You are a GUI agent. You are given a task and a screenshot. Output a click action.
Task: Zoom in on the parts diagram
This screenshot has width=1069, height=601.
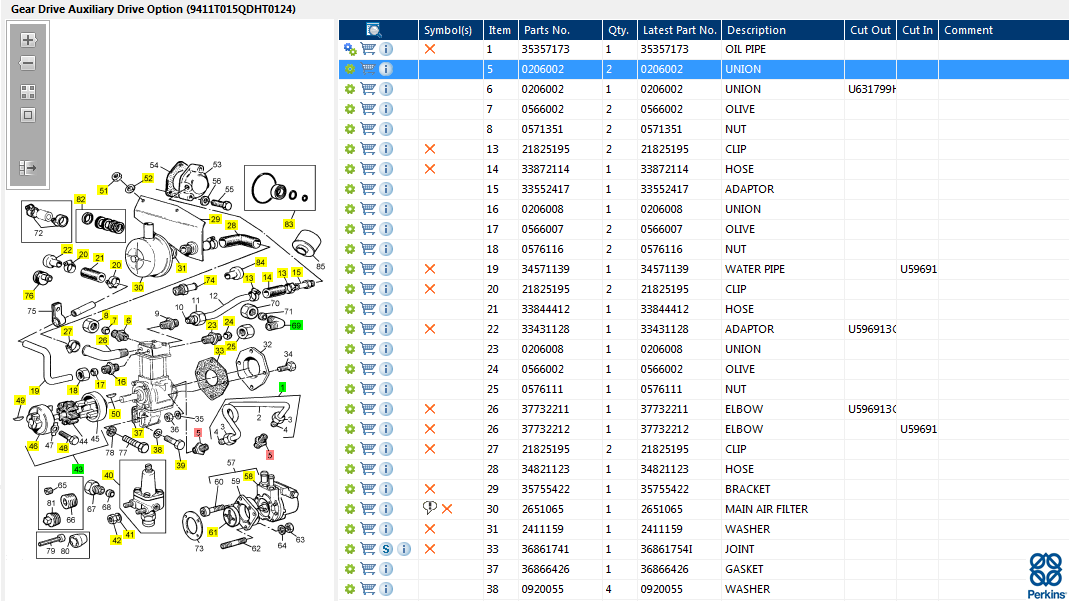(x=28, y=40)
